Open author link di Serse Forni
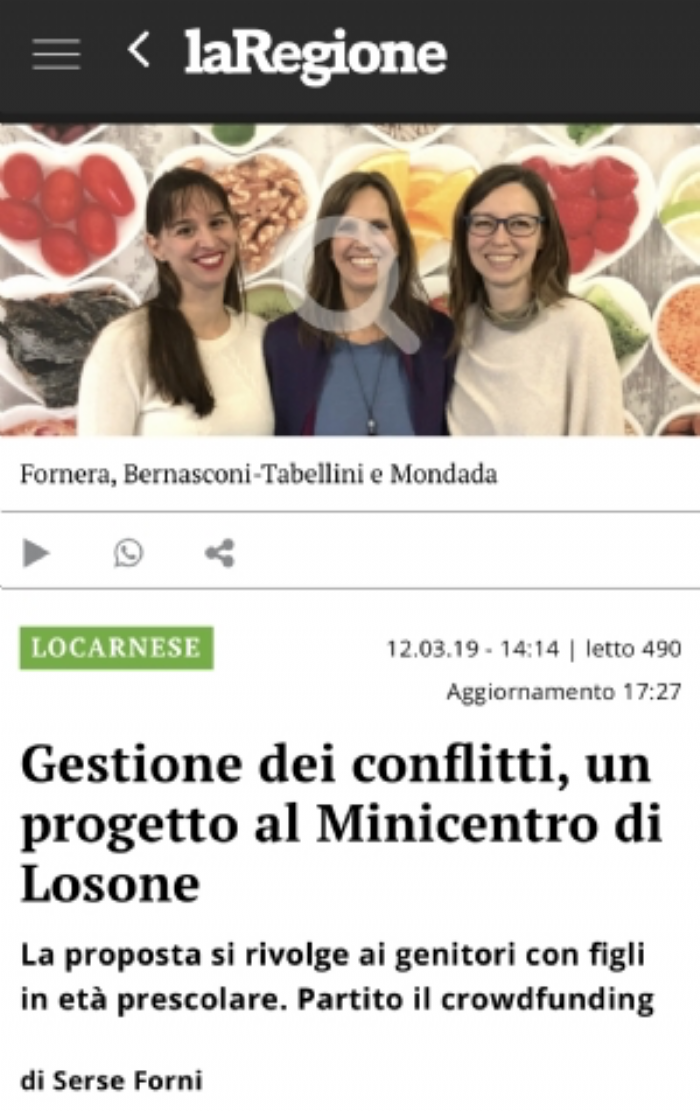700x1111 pixels. 112,1081
